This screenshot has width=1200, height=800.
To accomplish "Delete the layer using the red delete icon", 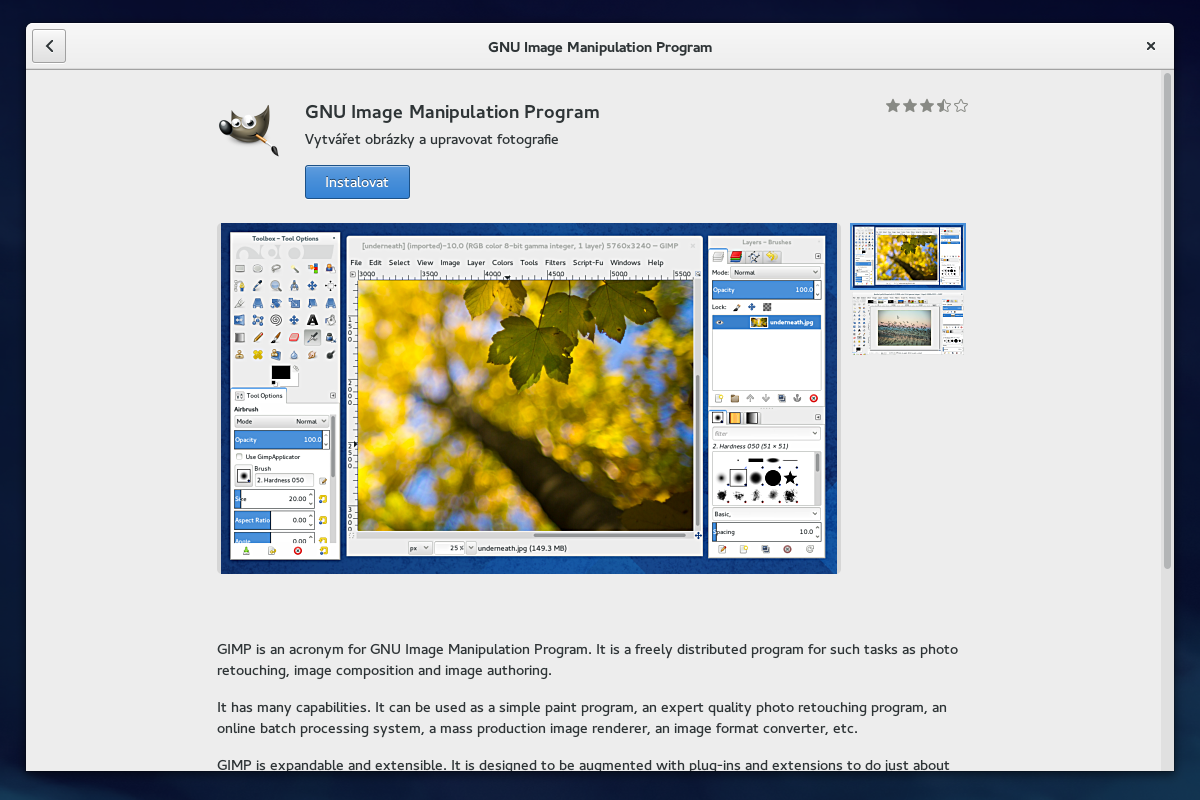I will click(814, 398).
